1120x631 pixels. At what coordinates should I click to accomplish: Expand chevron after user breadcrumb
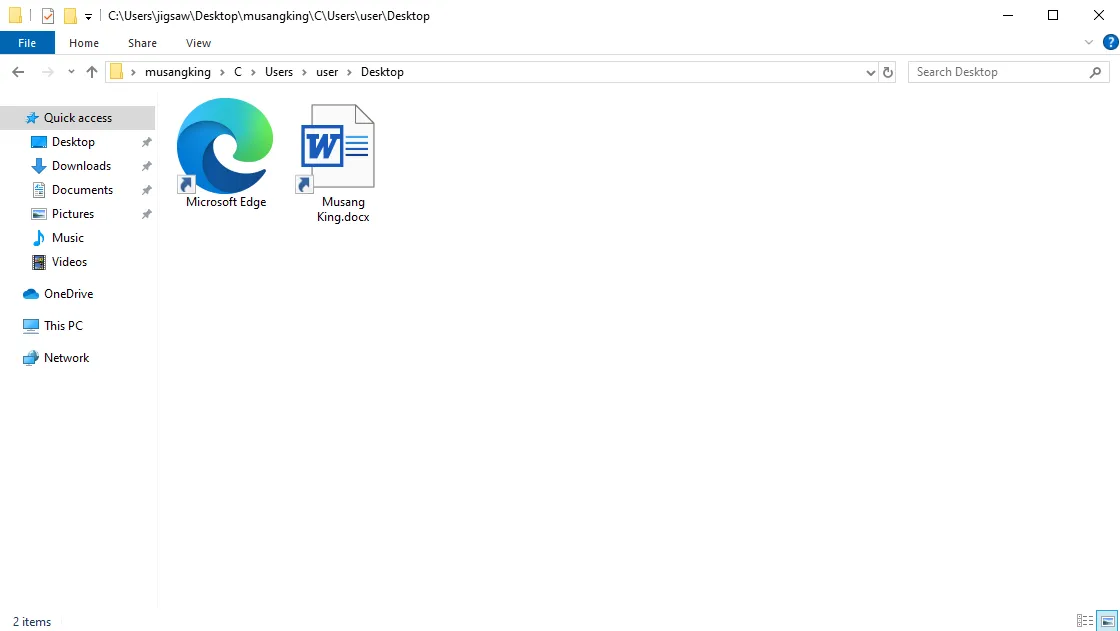point(349,72)
